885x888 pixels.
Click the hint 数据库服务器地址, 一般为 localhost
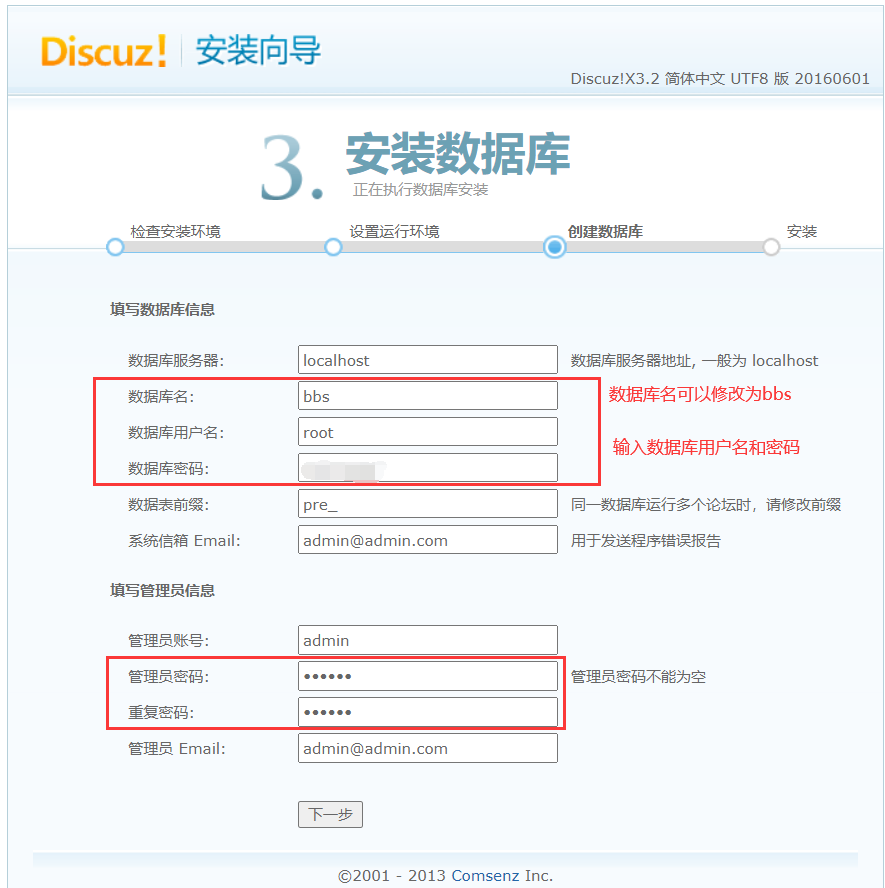pos(694,361)
